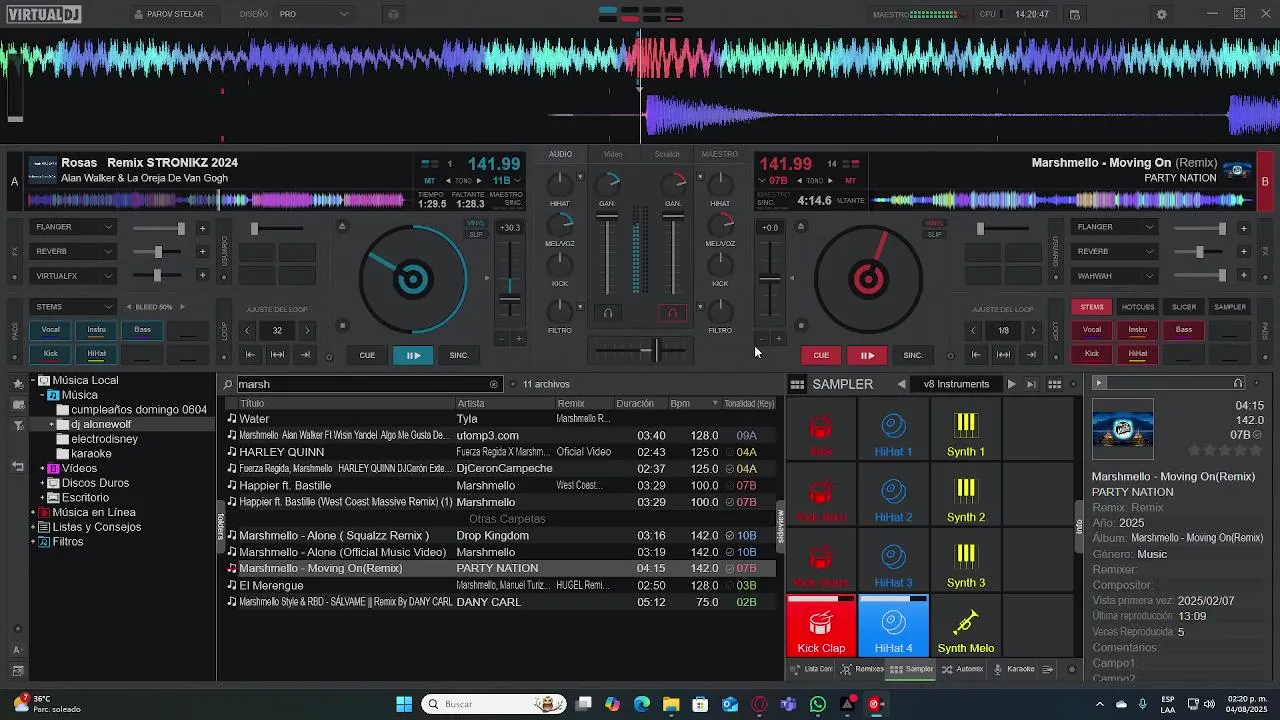The height and width of the screenshot is (720, 1280).
Task: Open Remixes sideview tab
Action: pos(863,669)
